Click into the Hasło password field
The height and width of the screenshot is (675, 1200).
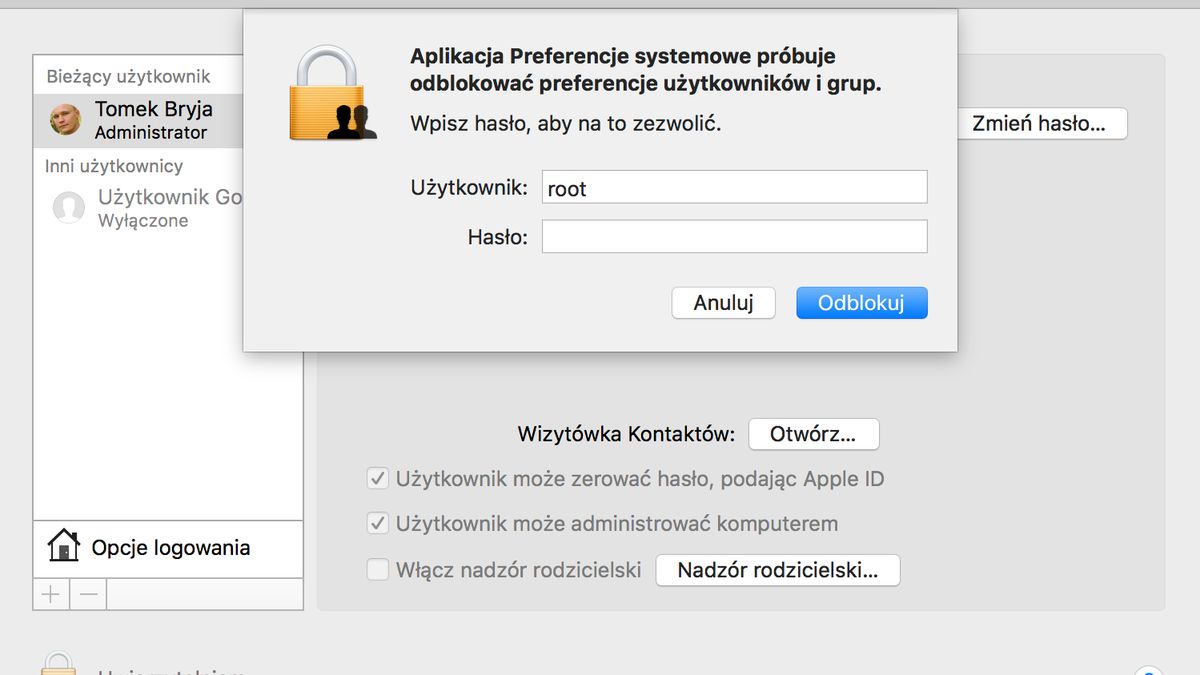click(x=735, y=237)
